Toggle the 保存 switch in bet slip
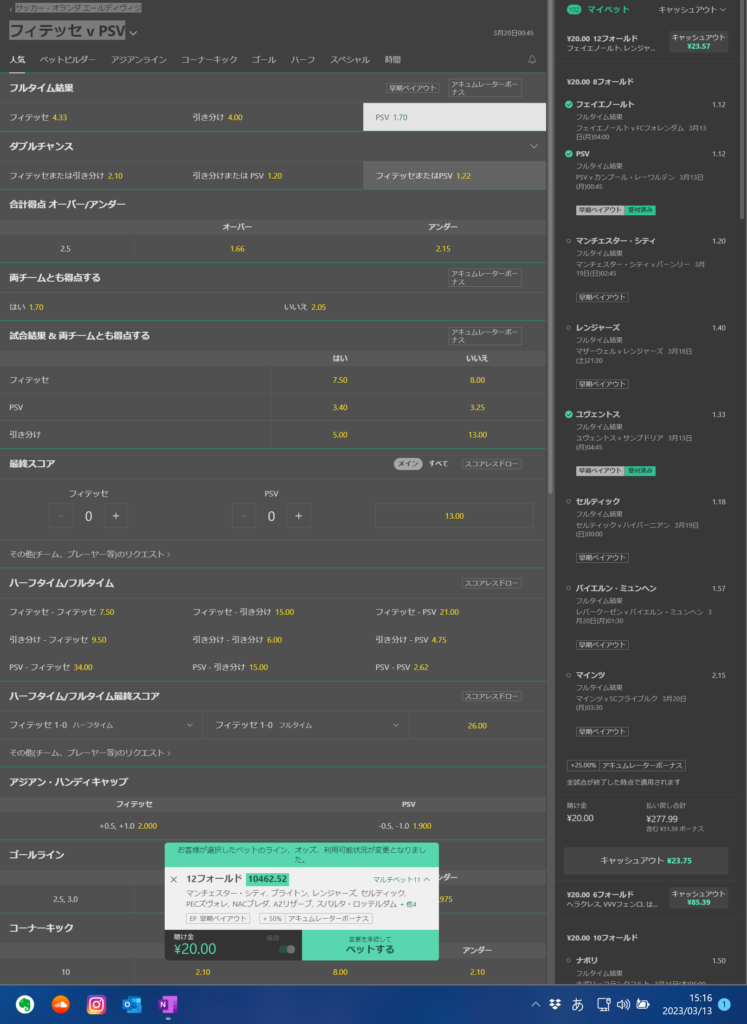 coord(287,949)
